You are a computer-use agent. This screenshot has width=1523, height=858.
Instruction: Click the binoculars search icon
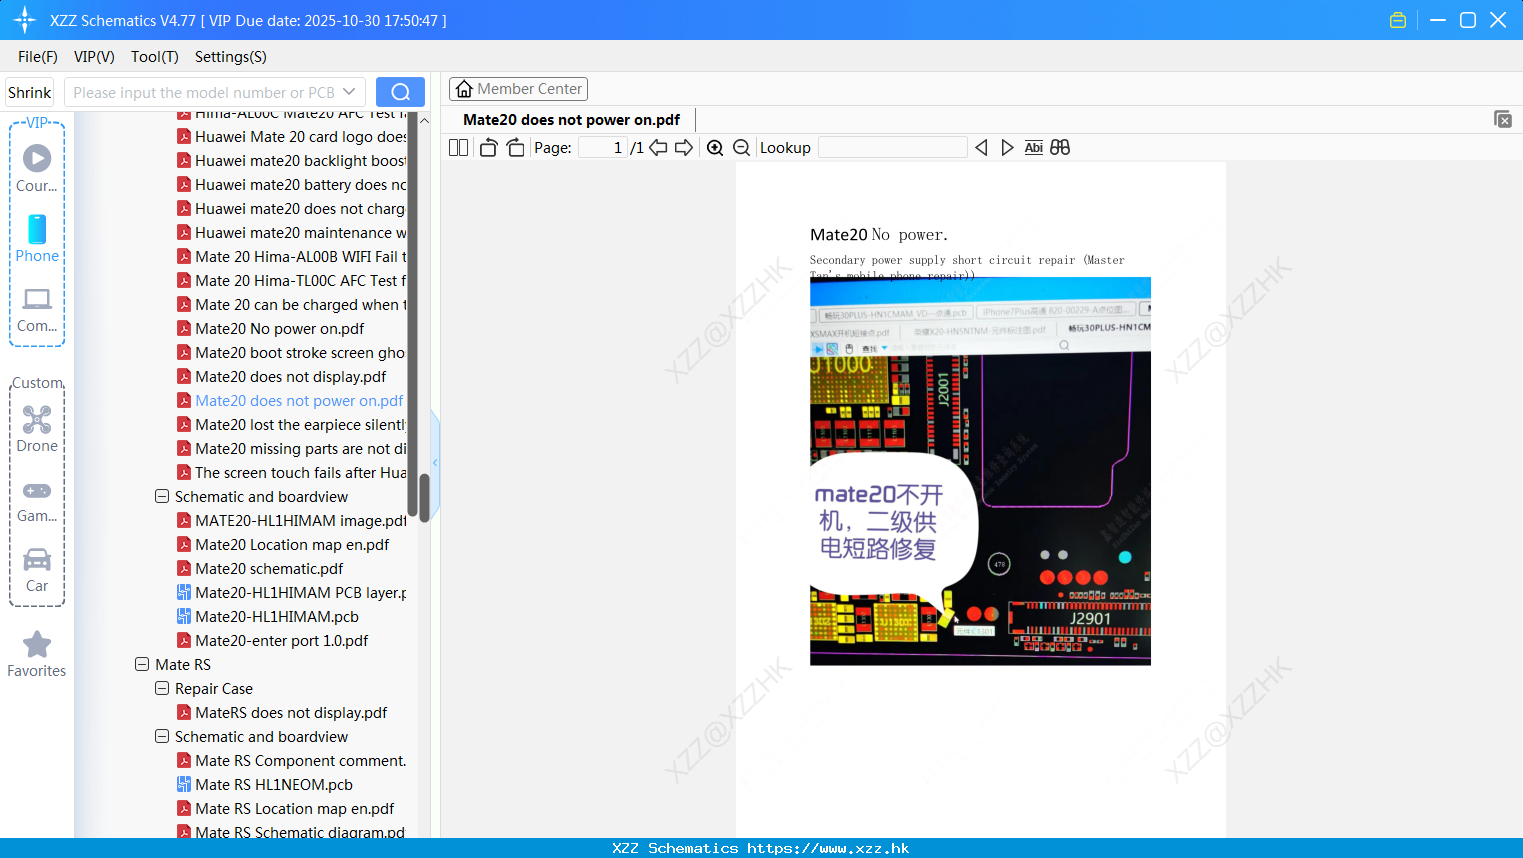point(1060,148)
